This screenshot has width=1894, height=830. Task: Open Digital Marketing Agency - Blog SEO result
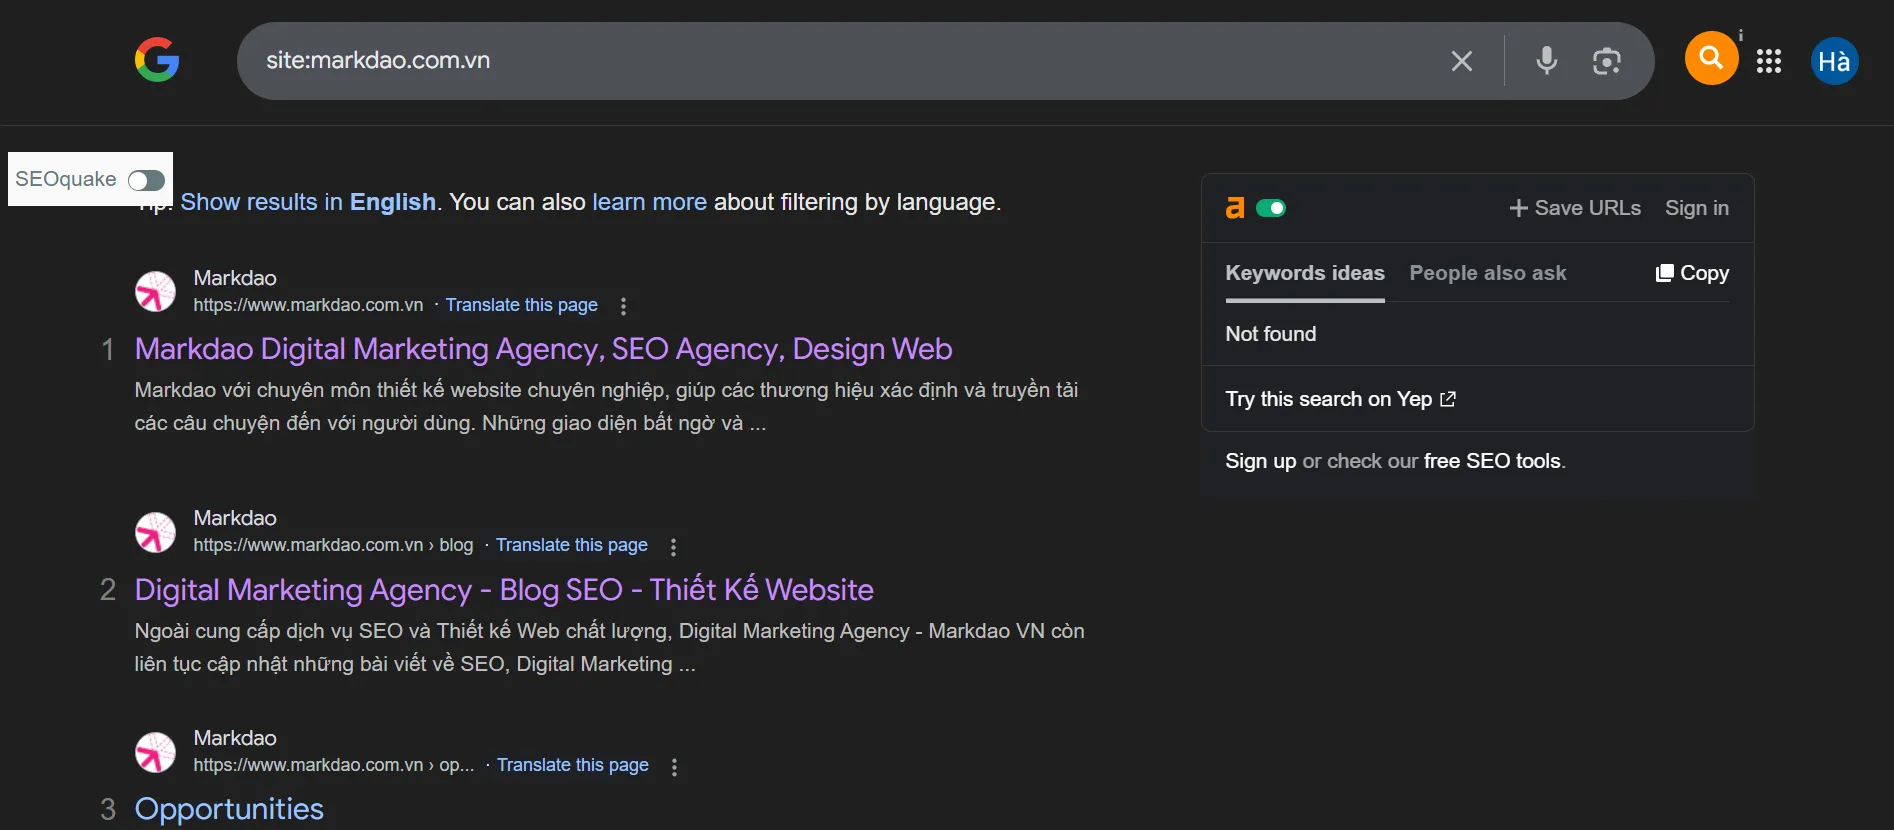pyautogui.click(x=504, y=590)
